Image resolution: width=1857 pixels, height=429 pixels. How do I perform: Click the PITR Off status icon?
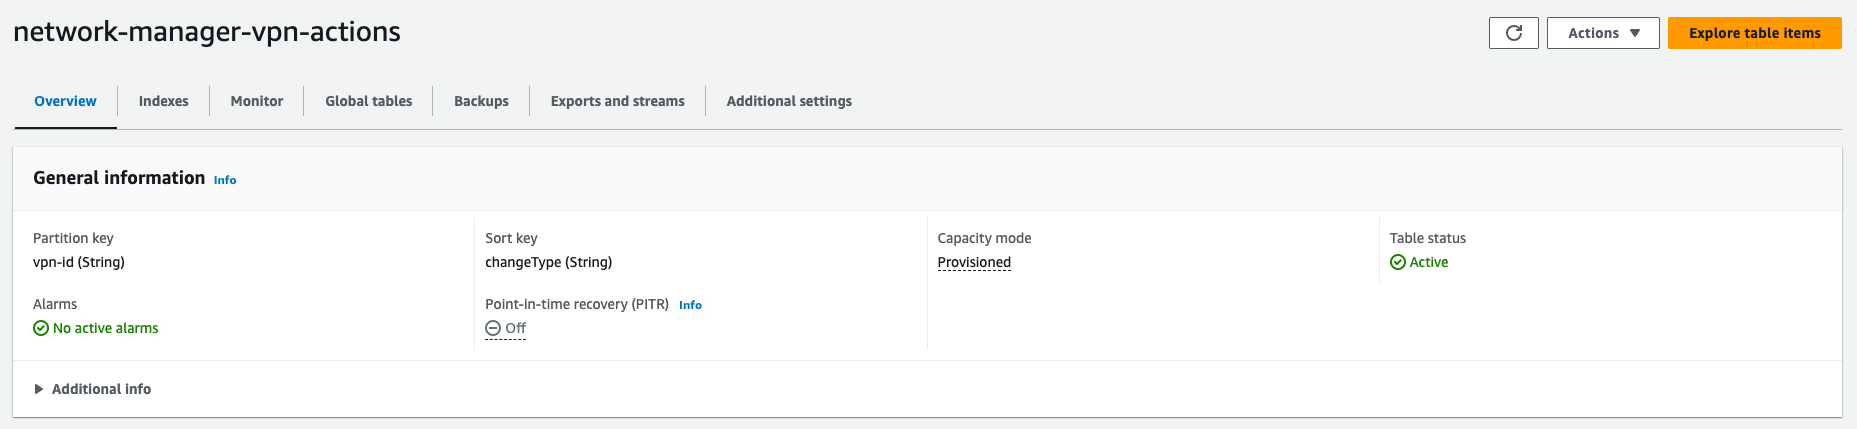click(493, 328)
